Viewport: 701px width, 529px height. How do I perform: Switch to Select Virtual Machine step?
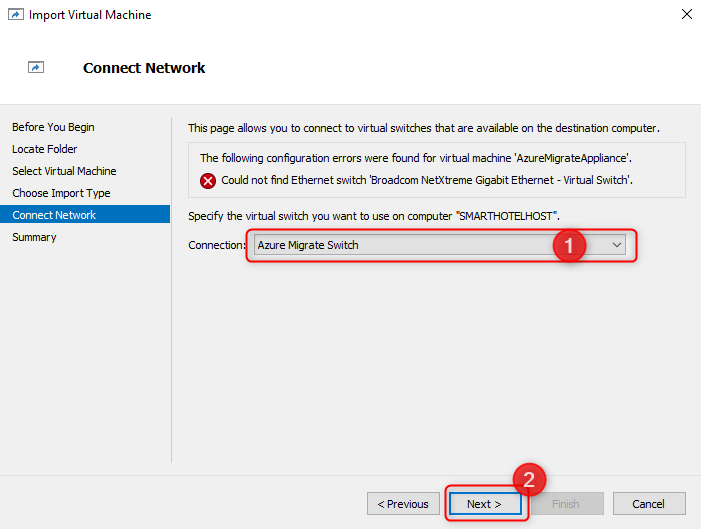(64, 171)
